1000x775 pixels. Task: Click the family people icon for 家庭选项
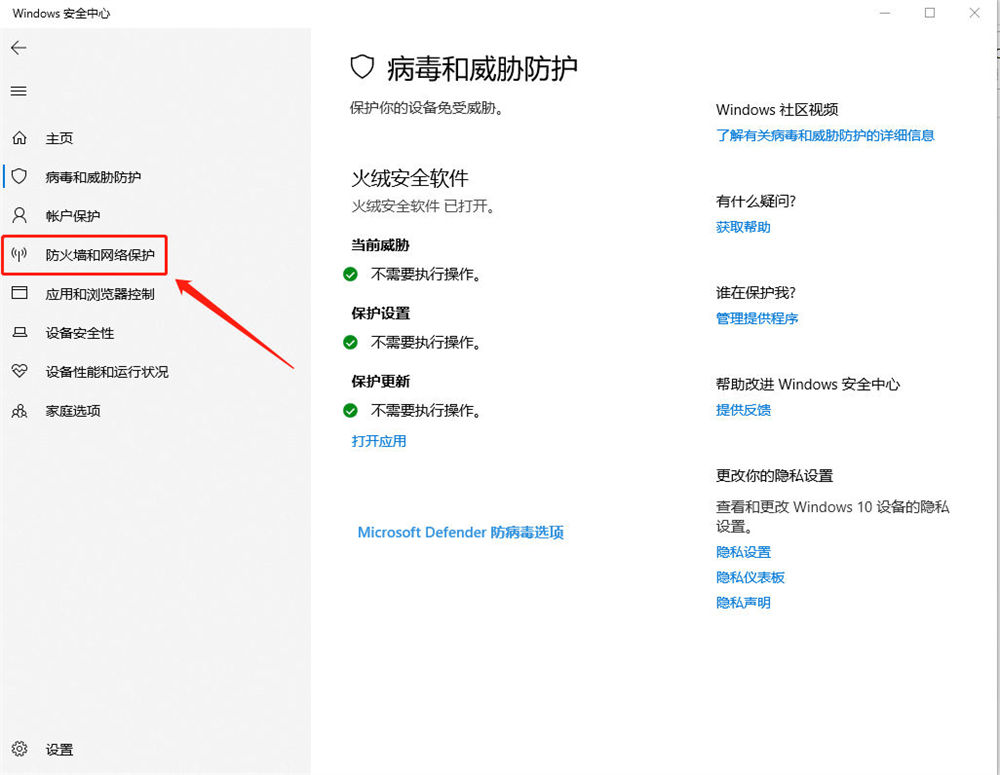20,410
